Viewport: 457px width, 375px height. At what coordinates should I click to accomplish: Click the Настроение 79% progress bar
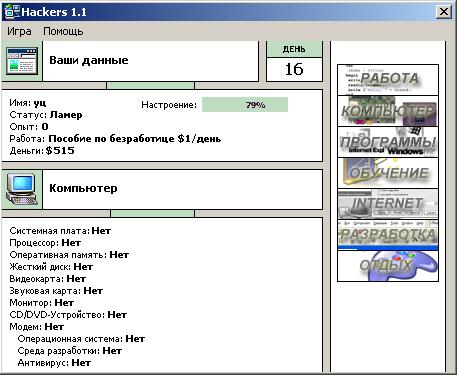click(245, 105)
